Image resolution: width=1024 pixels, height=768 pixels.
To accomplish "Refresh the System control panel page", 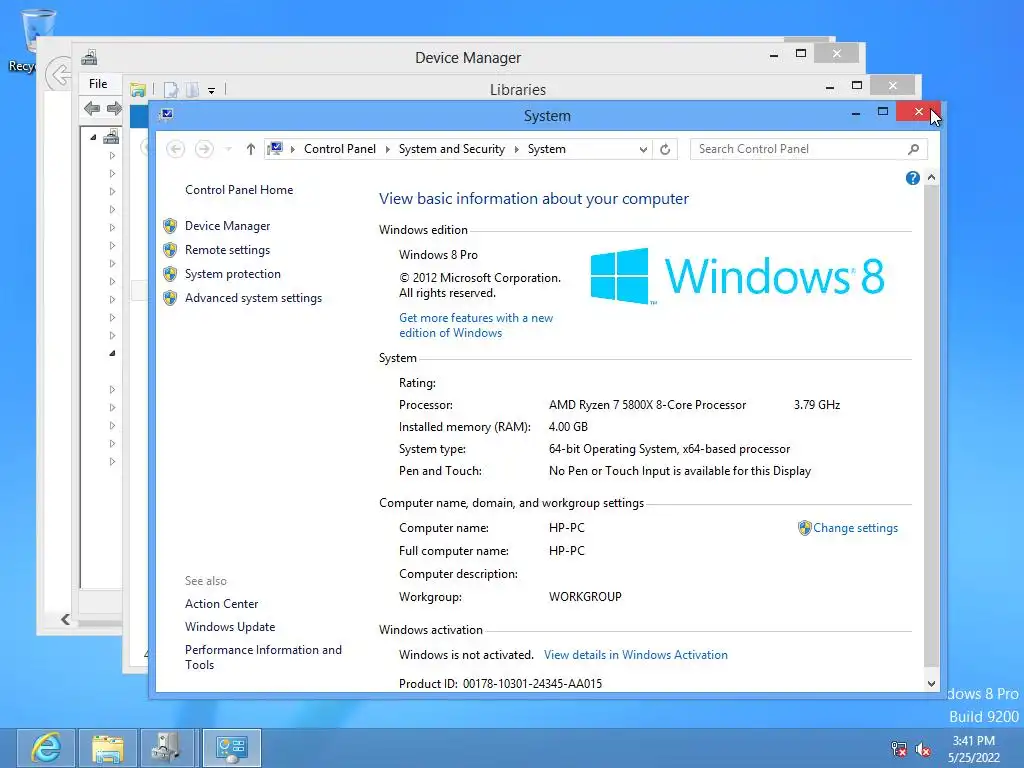I will click(665, 150).
